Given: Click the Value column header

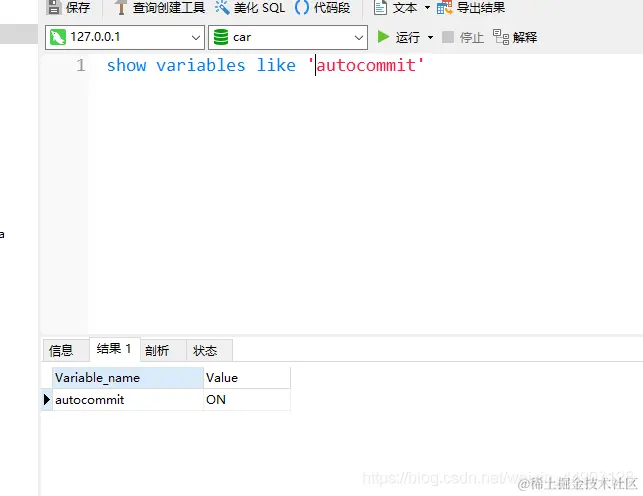Looking at the screenshot, I should tap(247, 378).
